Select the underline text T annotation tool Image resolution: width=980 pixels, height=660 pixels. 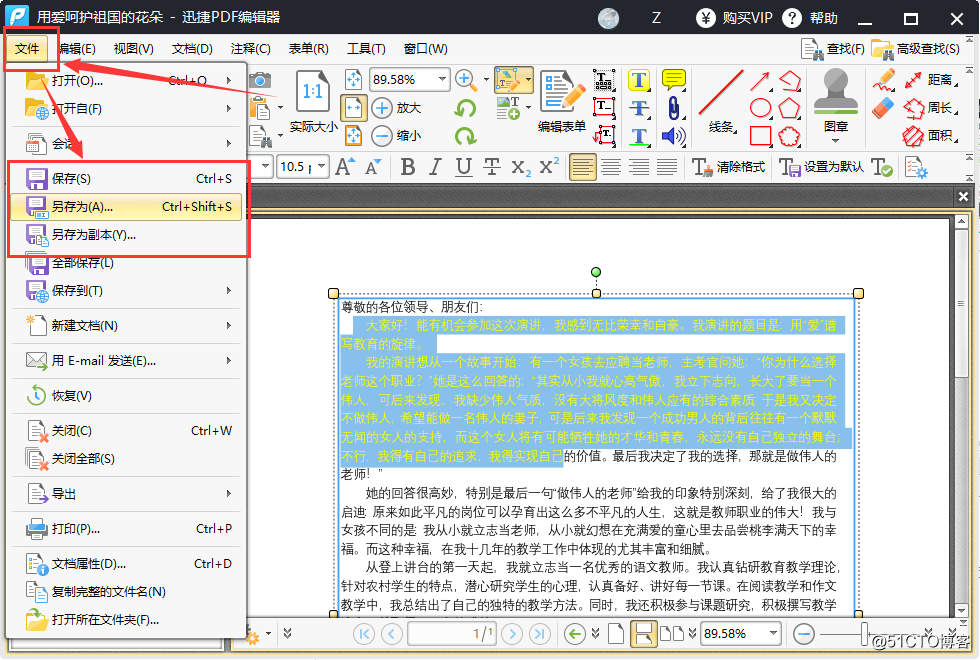[639, 136]
